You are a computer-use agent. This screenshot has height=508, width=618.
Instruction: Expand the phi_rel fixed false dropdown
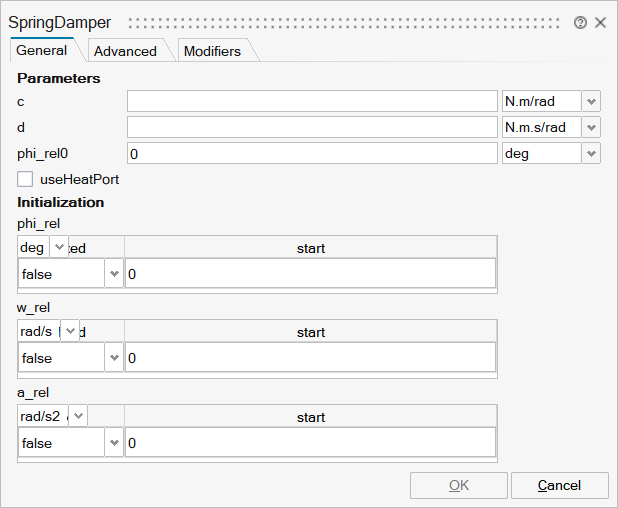pos(113,273)
